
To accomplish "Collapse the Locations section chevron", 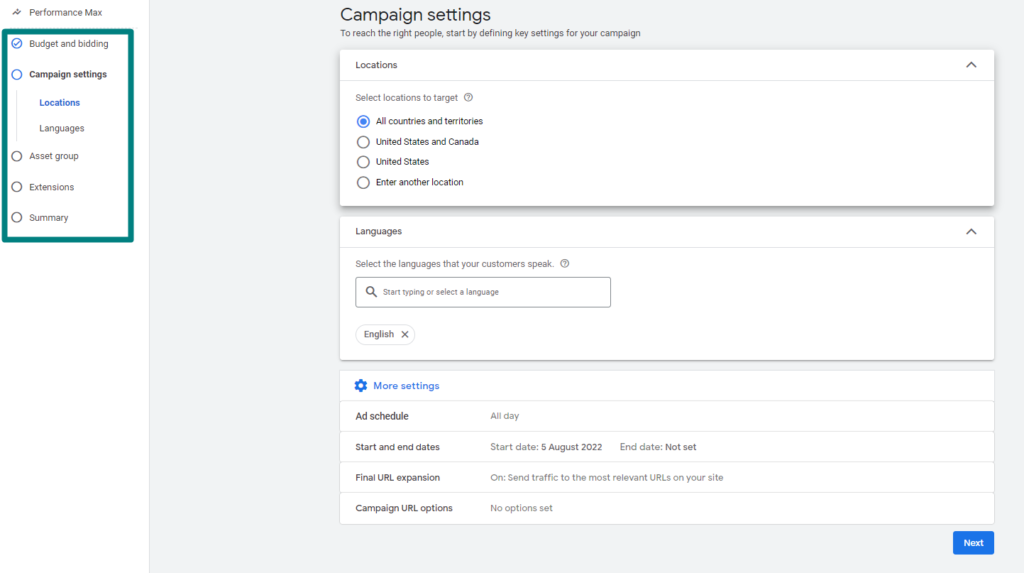I will click(x=971, y=65).
